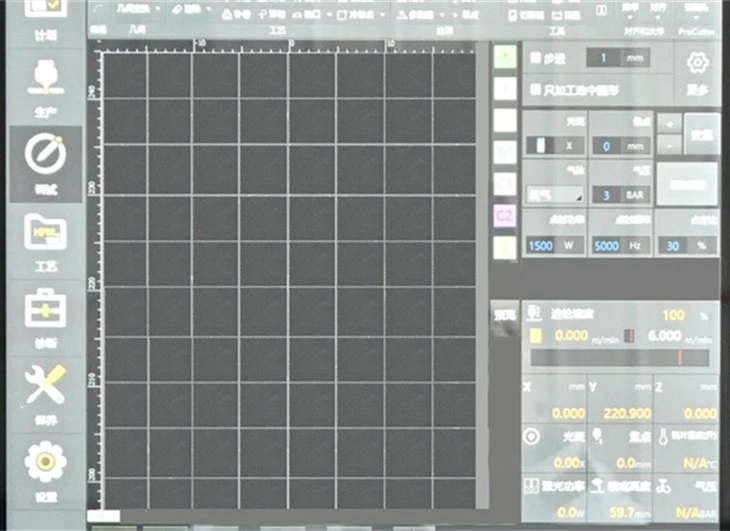This screenshot has width=730, height=531.
Task: Click the 59.7 mm nozzle height value
Action: click(622, 512)
